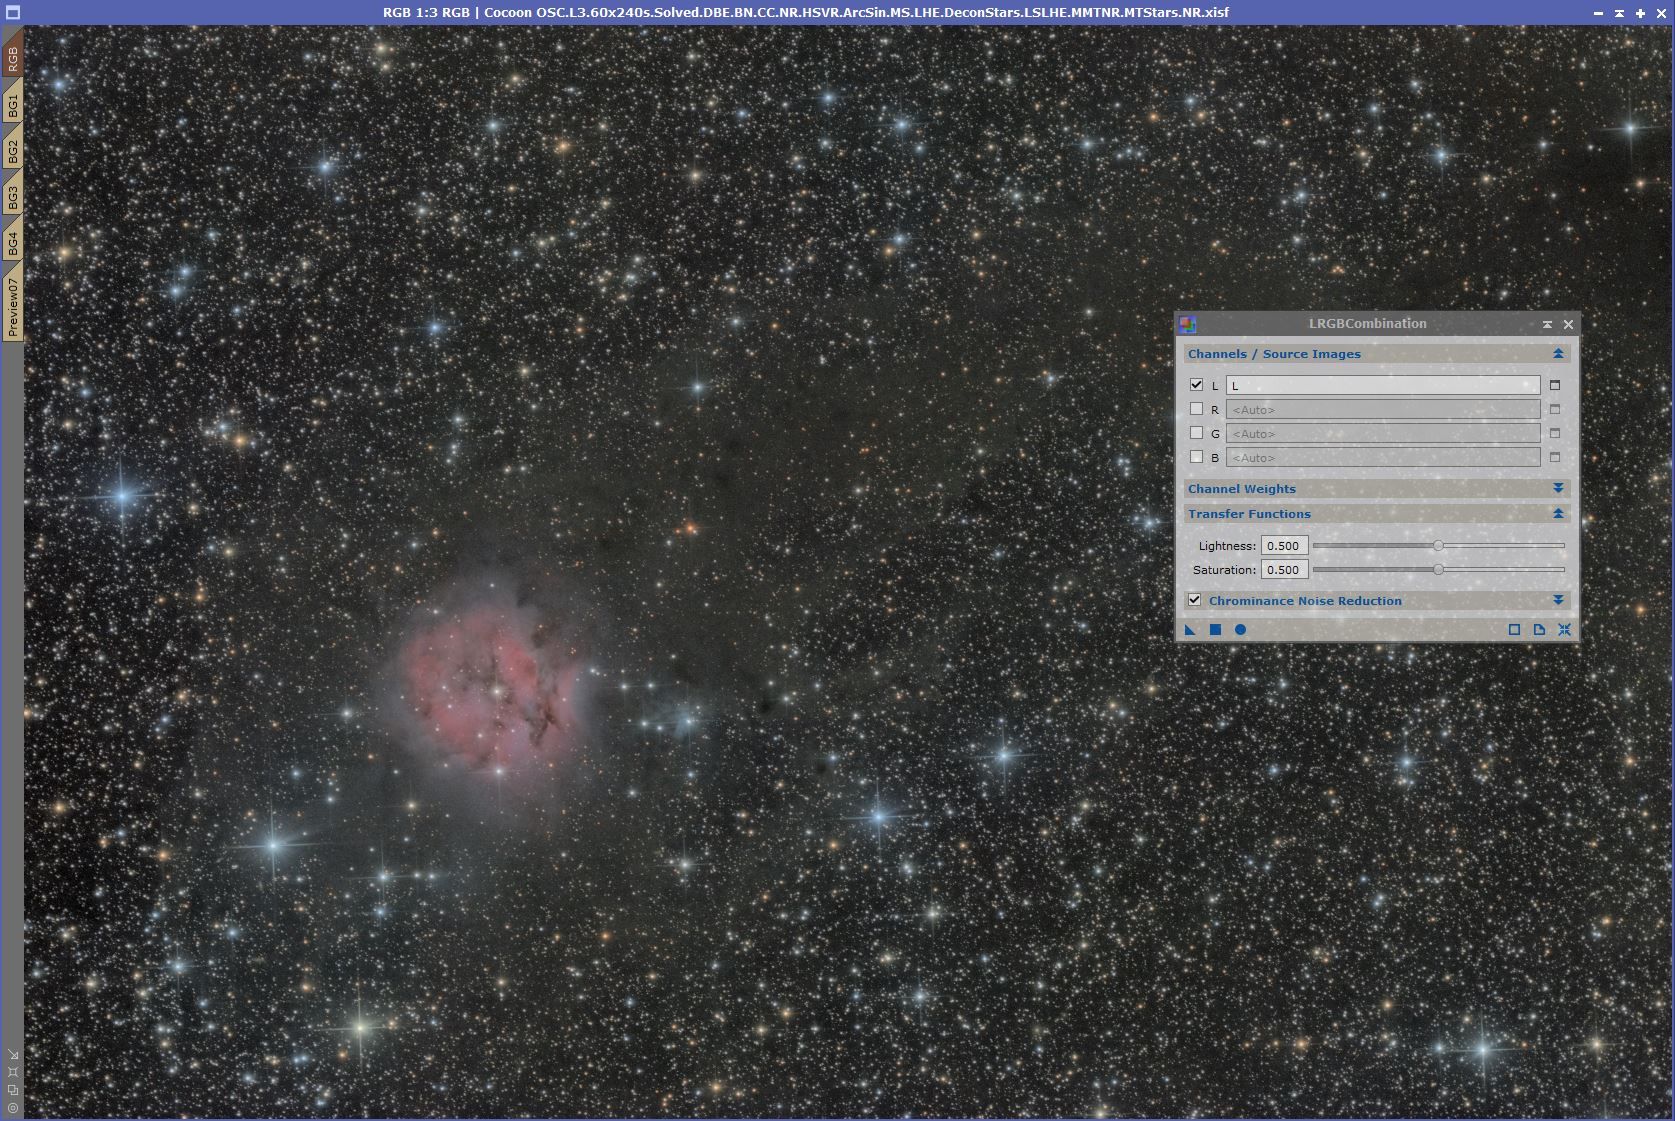This screenshot has height=1121, width=1675.
Task: Open view selector for L channel
Action: [x=1554, y=386]
